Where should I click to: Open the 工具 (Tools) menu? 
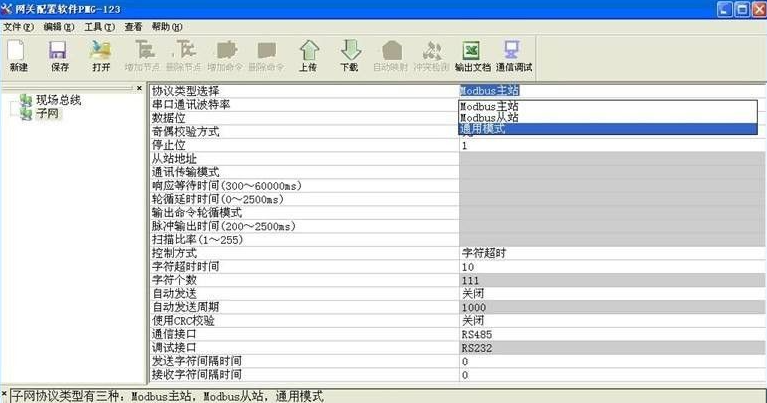pyautogui.click(x=99, y=27)
